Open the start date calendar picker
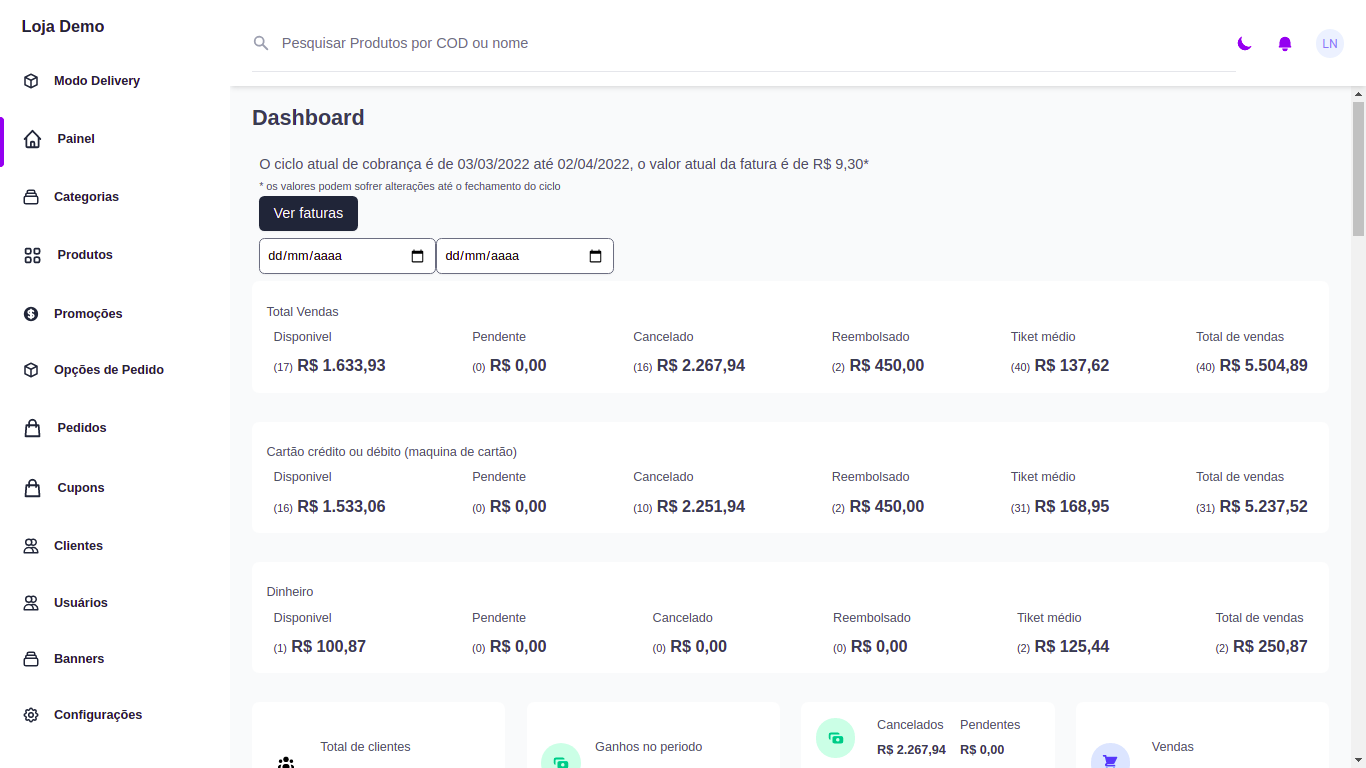1366x768 pixels. (418, 256)
